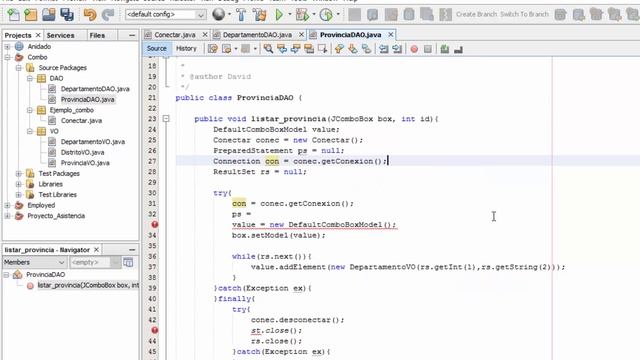Click the Redo arrow icon
The height and width of the screenshot is (360, 640).
[x=108, y=15]
